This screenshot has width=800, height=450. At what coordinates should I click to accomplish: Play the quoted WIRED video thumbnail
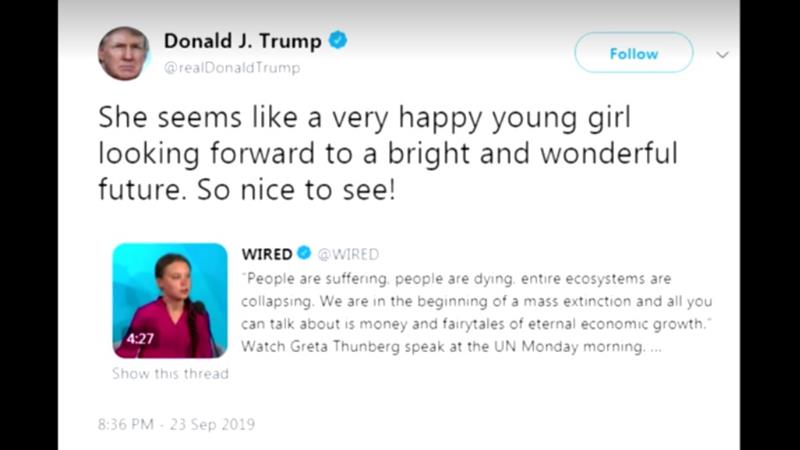(170, 299)
